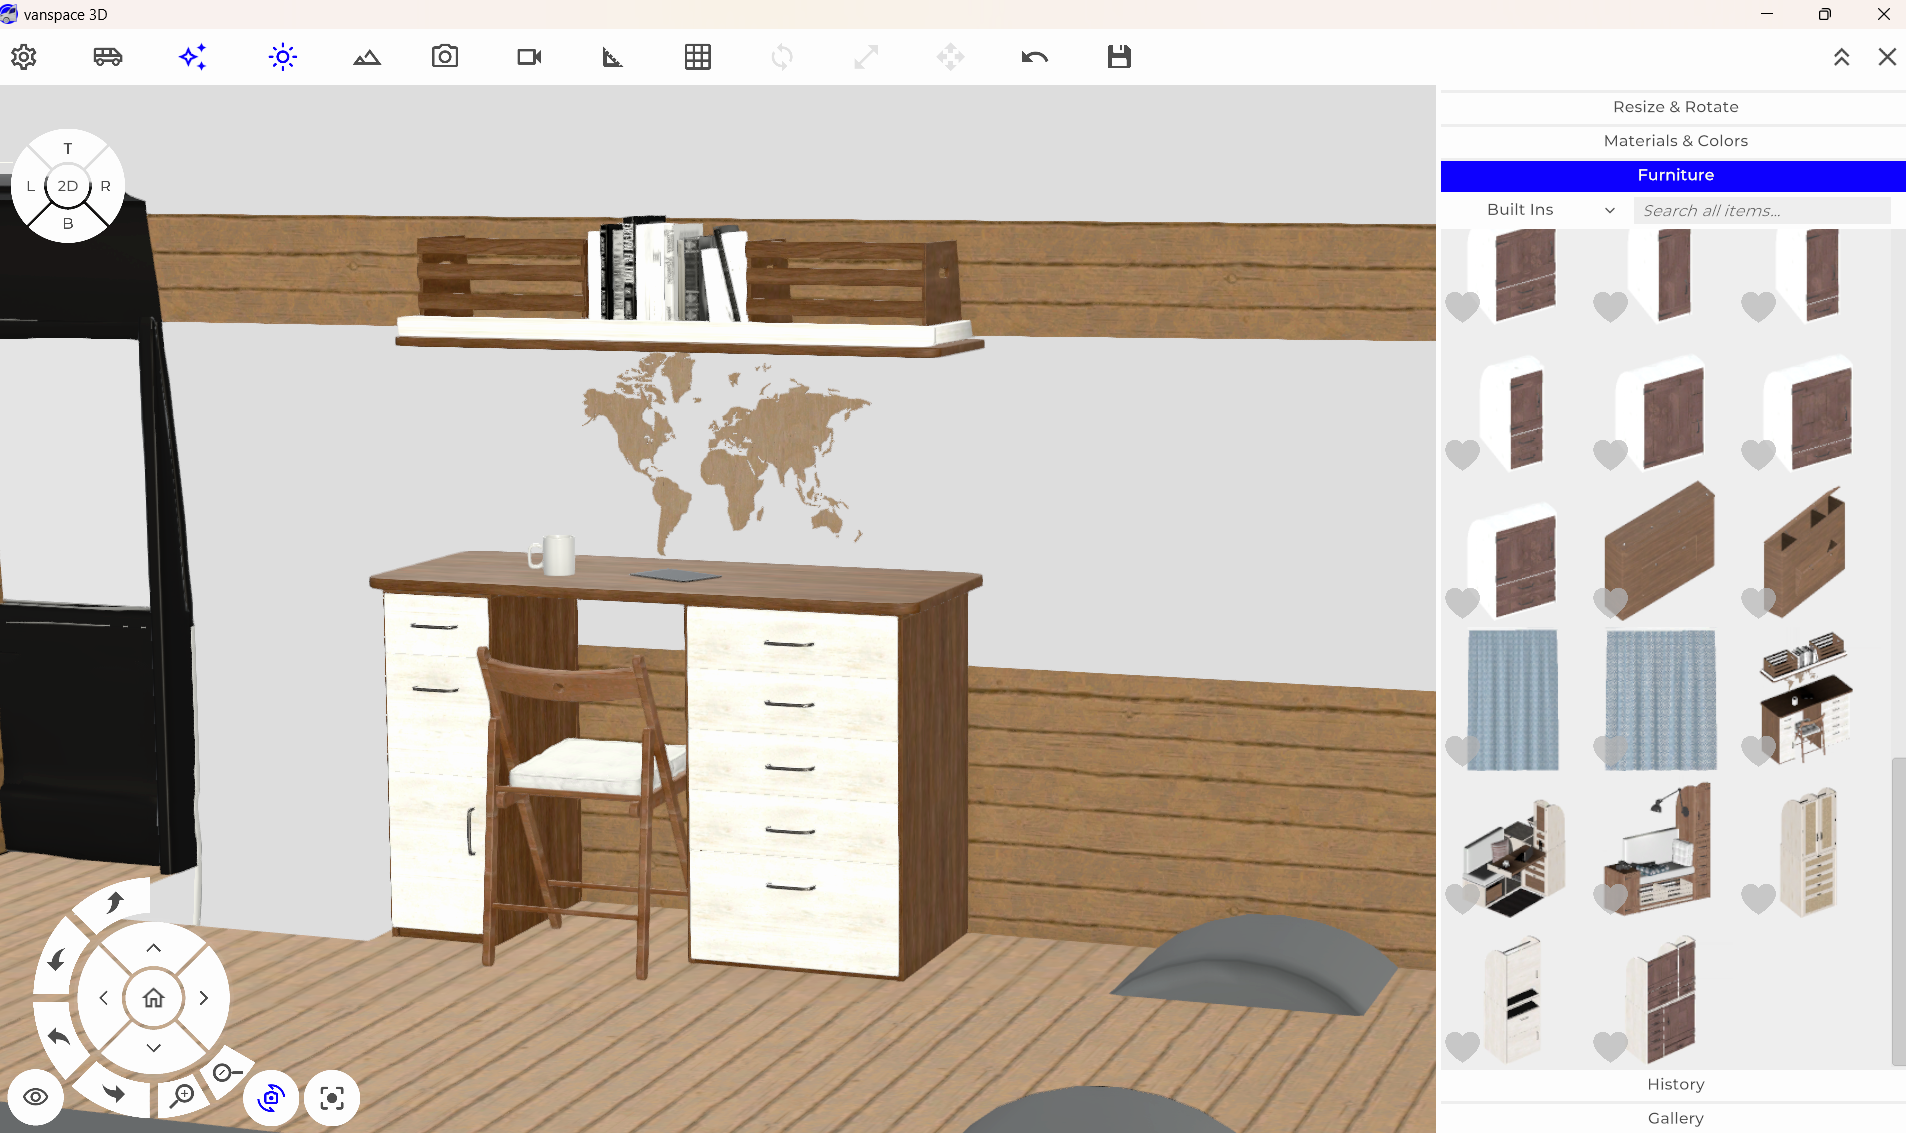Open the Gallery section
This screenshot has width=1906, height=1133.
click(x=1675, y=1118)
